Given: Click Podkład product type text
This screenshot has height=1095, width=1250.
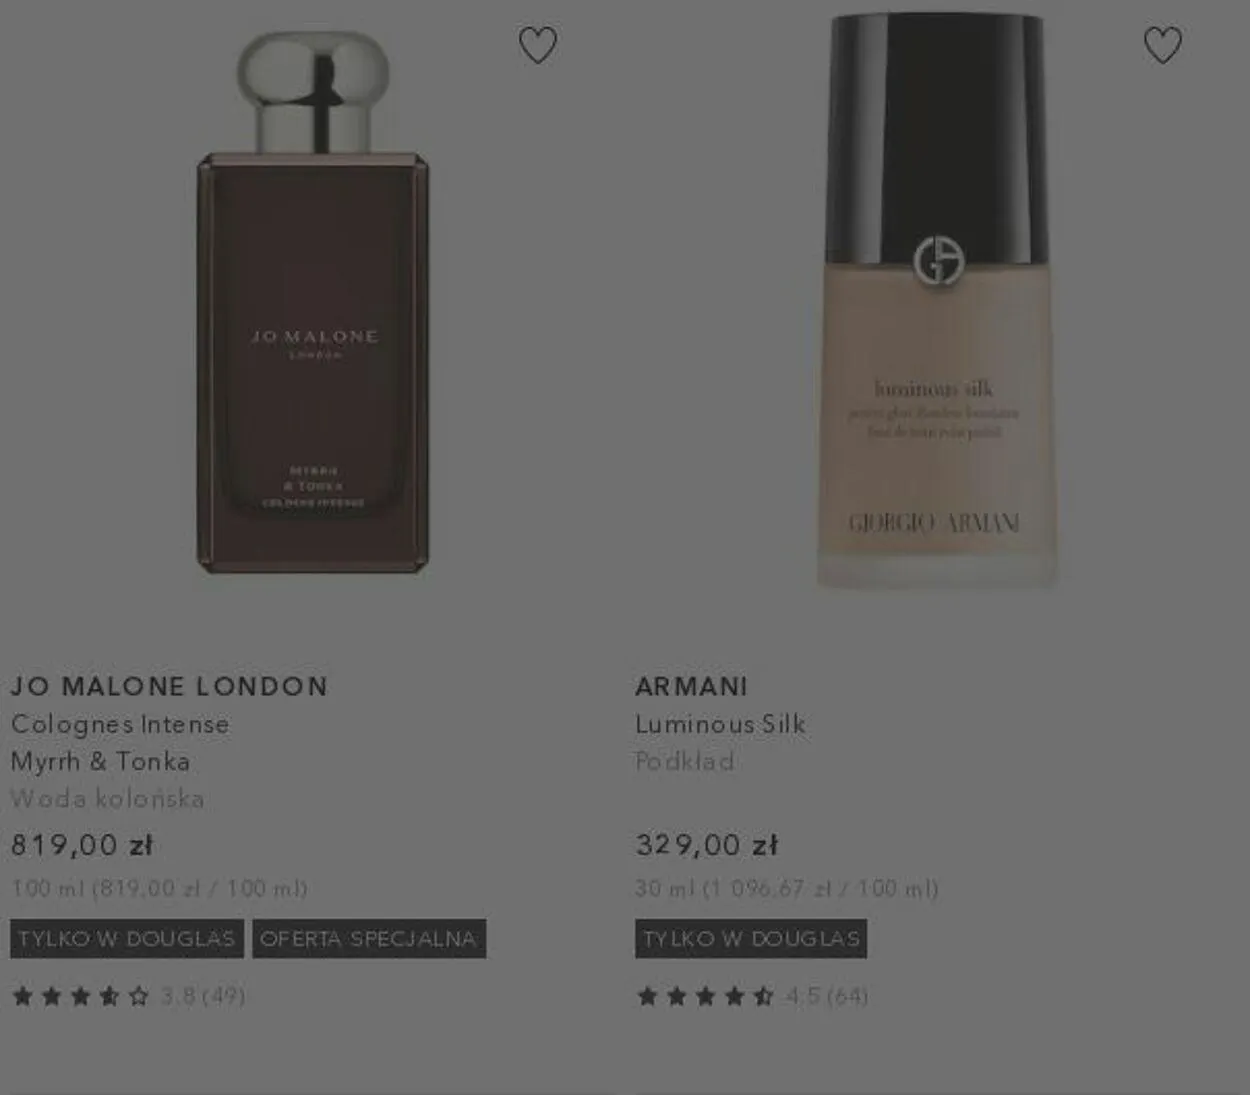Looking at the screenshot, I should [x=685, y=761].
